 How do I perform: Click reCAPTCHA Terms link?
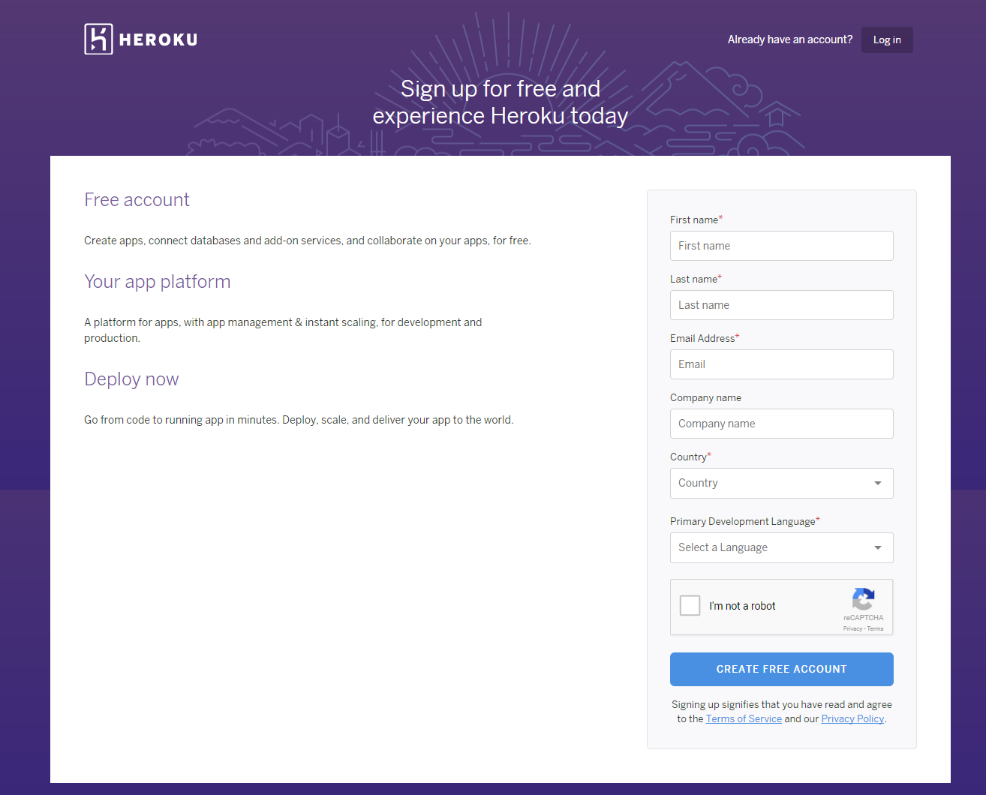click(x=875, y=628)
